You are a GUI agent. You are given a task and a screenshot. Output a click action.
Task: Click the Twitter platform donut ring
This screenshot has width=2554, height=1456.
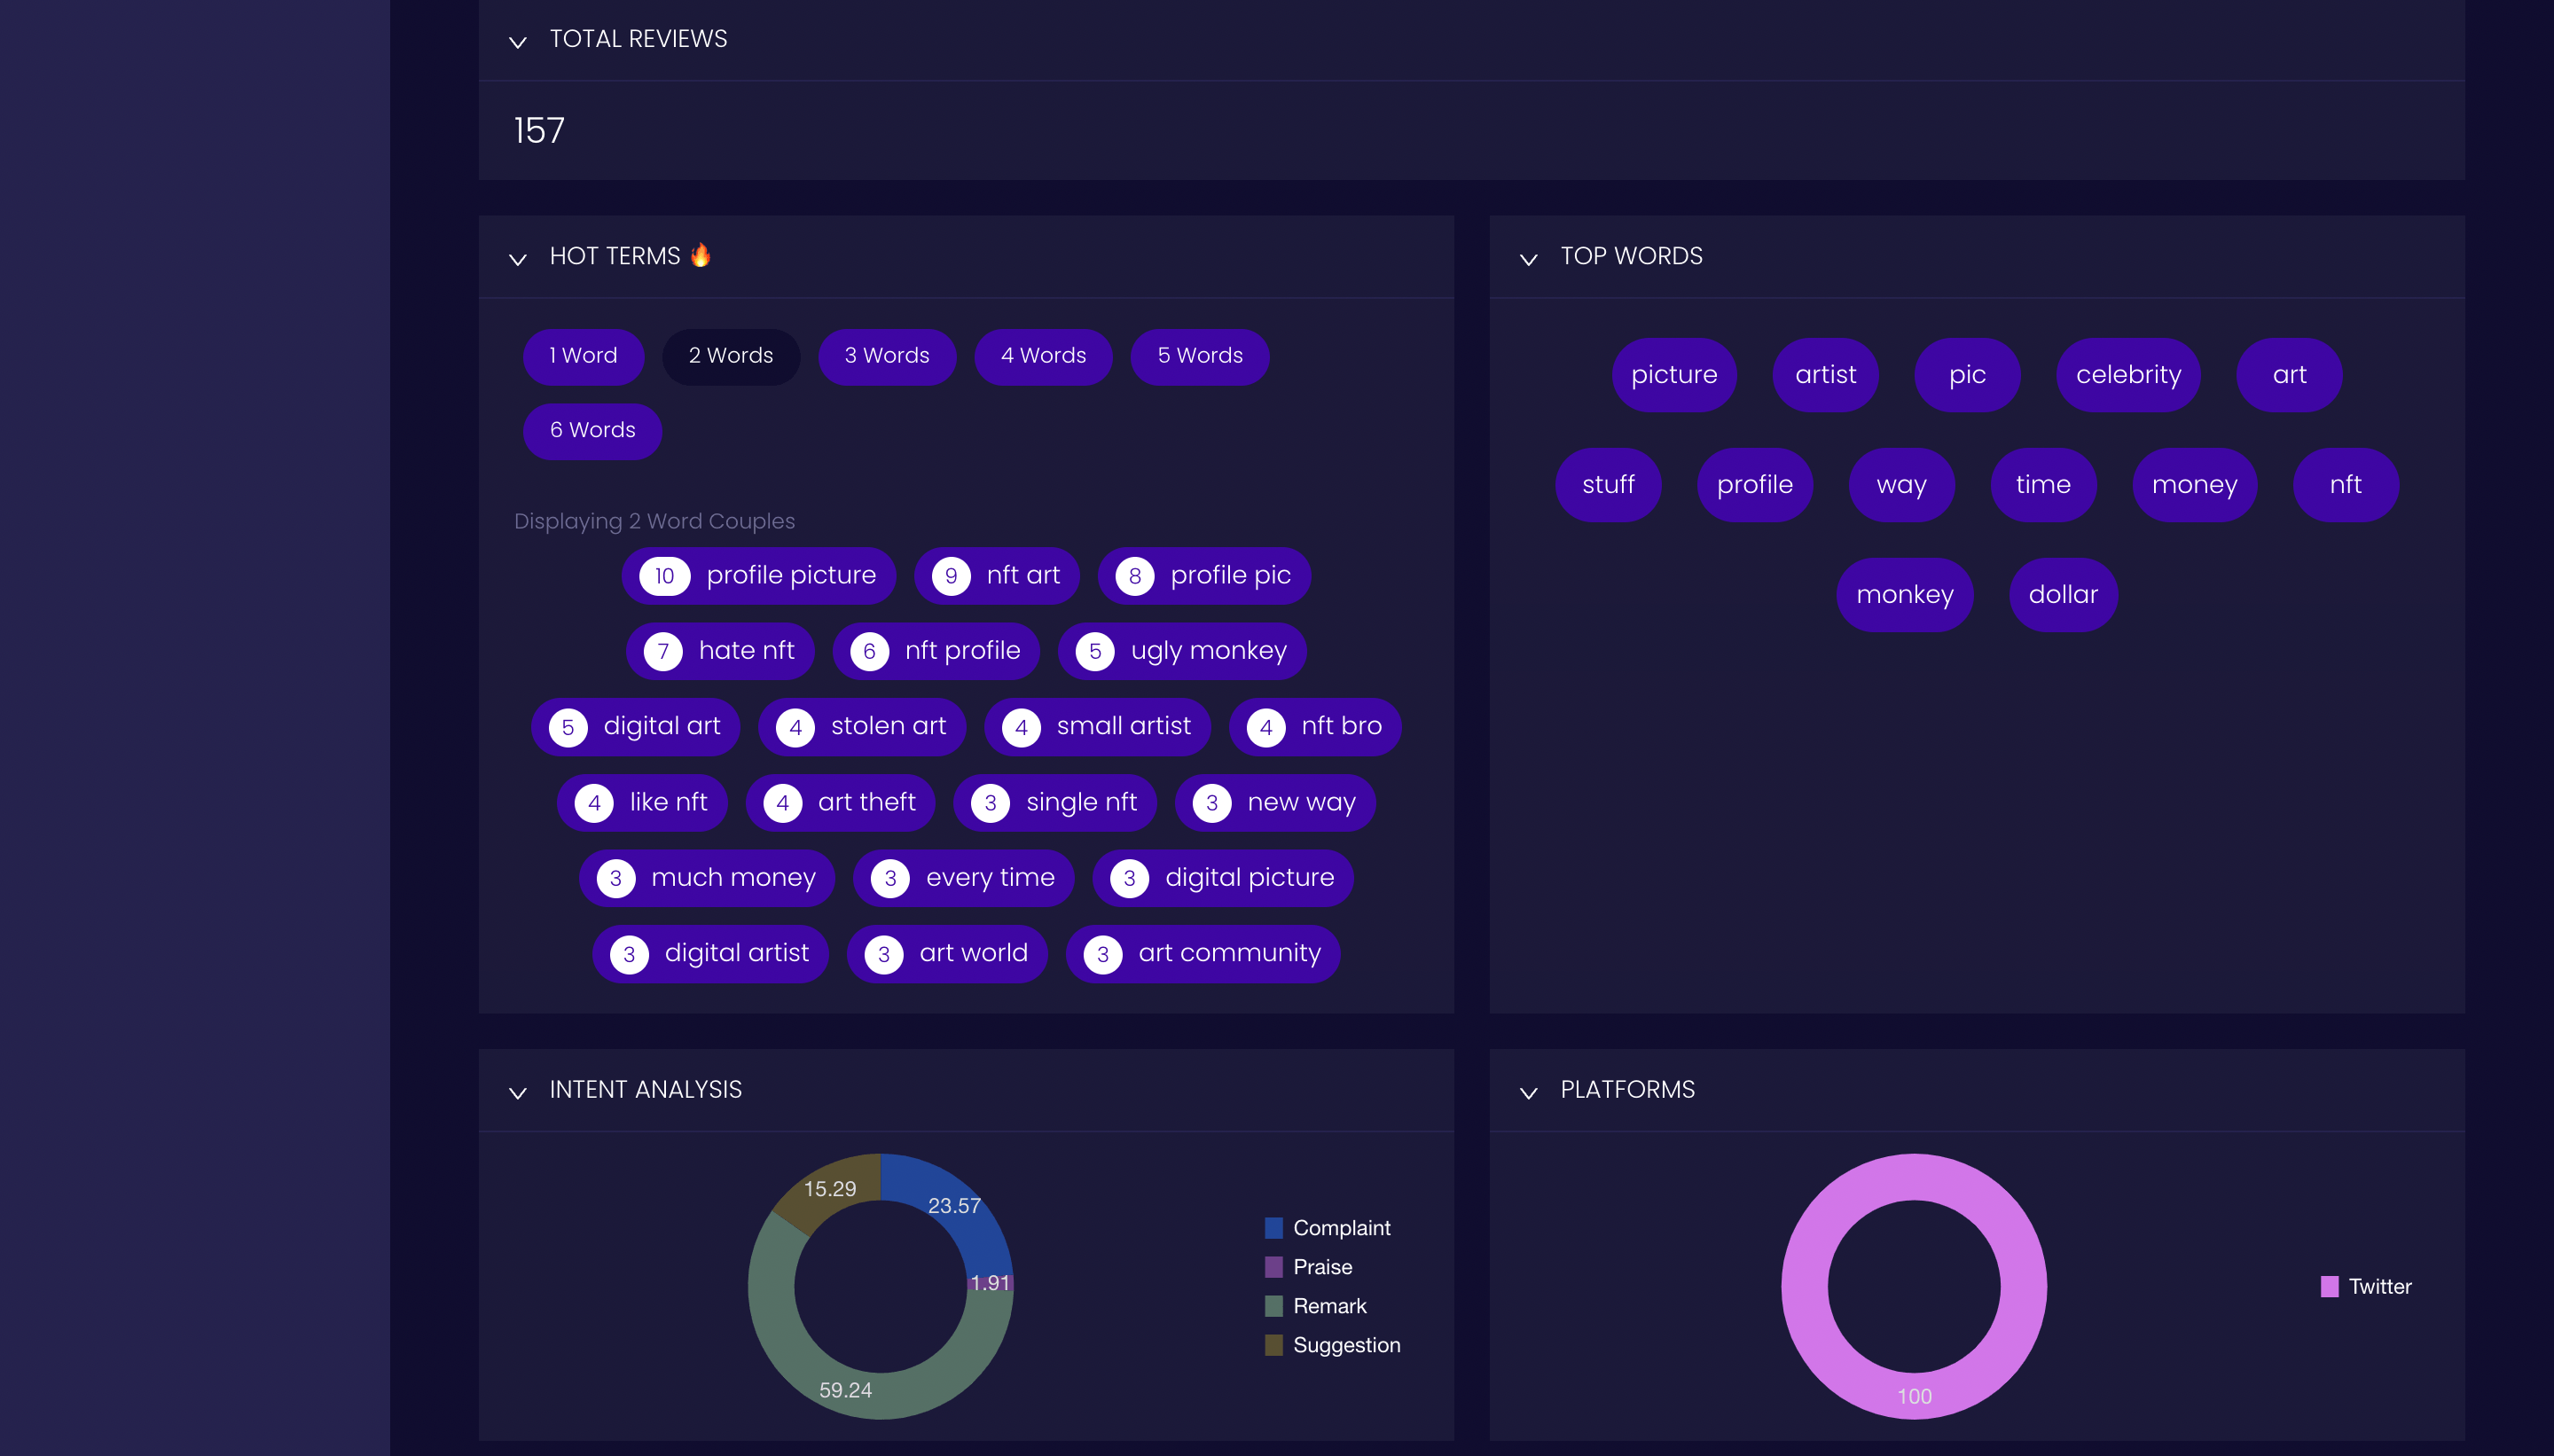pos(1804,1287)
